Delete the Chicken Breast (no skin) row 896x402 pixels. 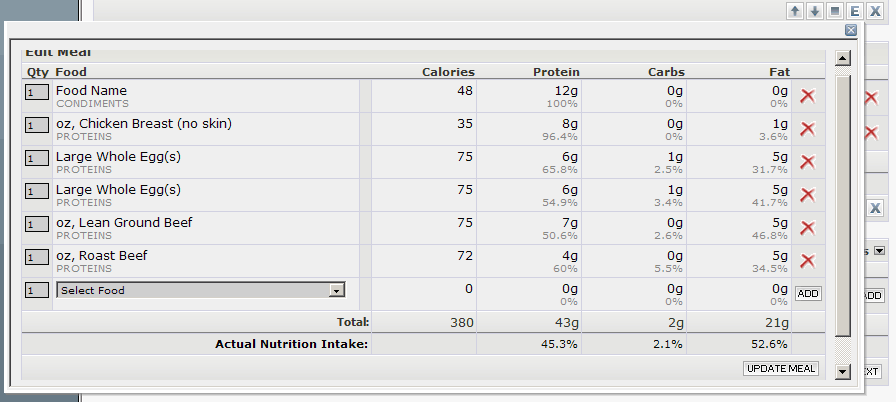[808, 129]
